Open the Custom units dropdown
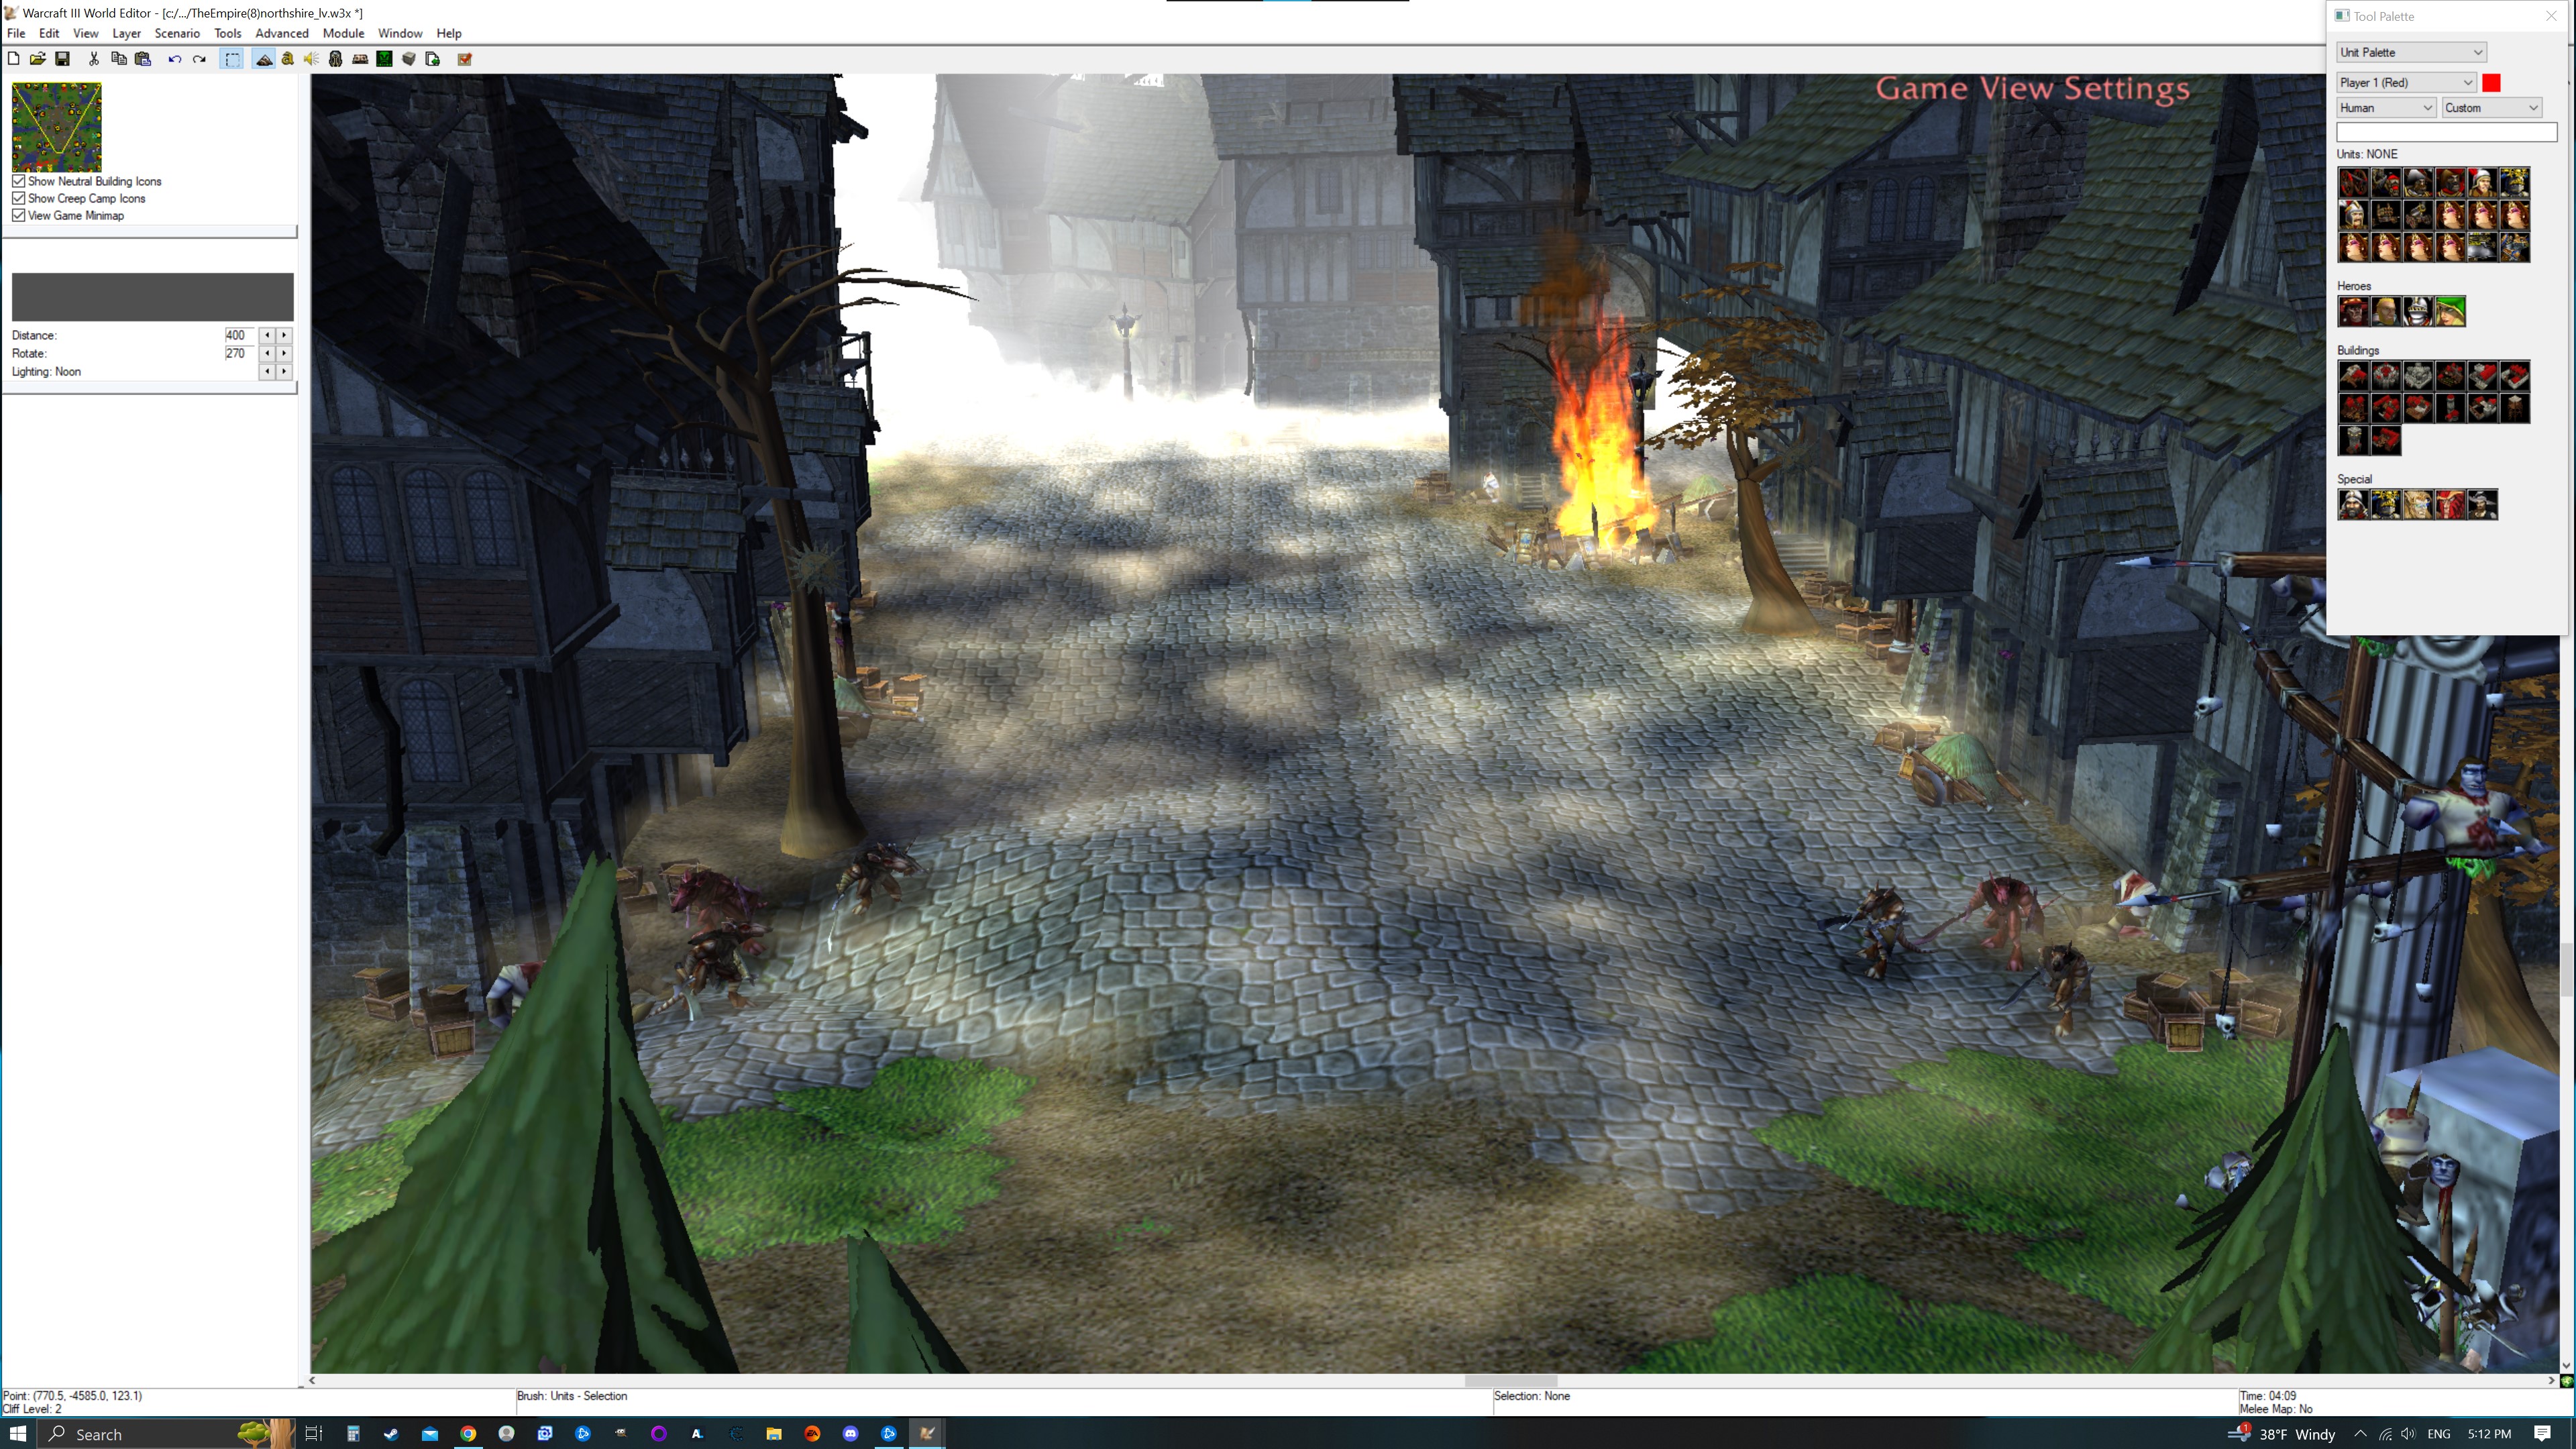Image resolution: width=2576 pixels, height=1449 pixels. coord(2492,107)
